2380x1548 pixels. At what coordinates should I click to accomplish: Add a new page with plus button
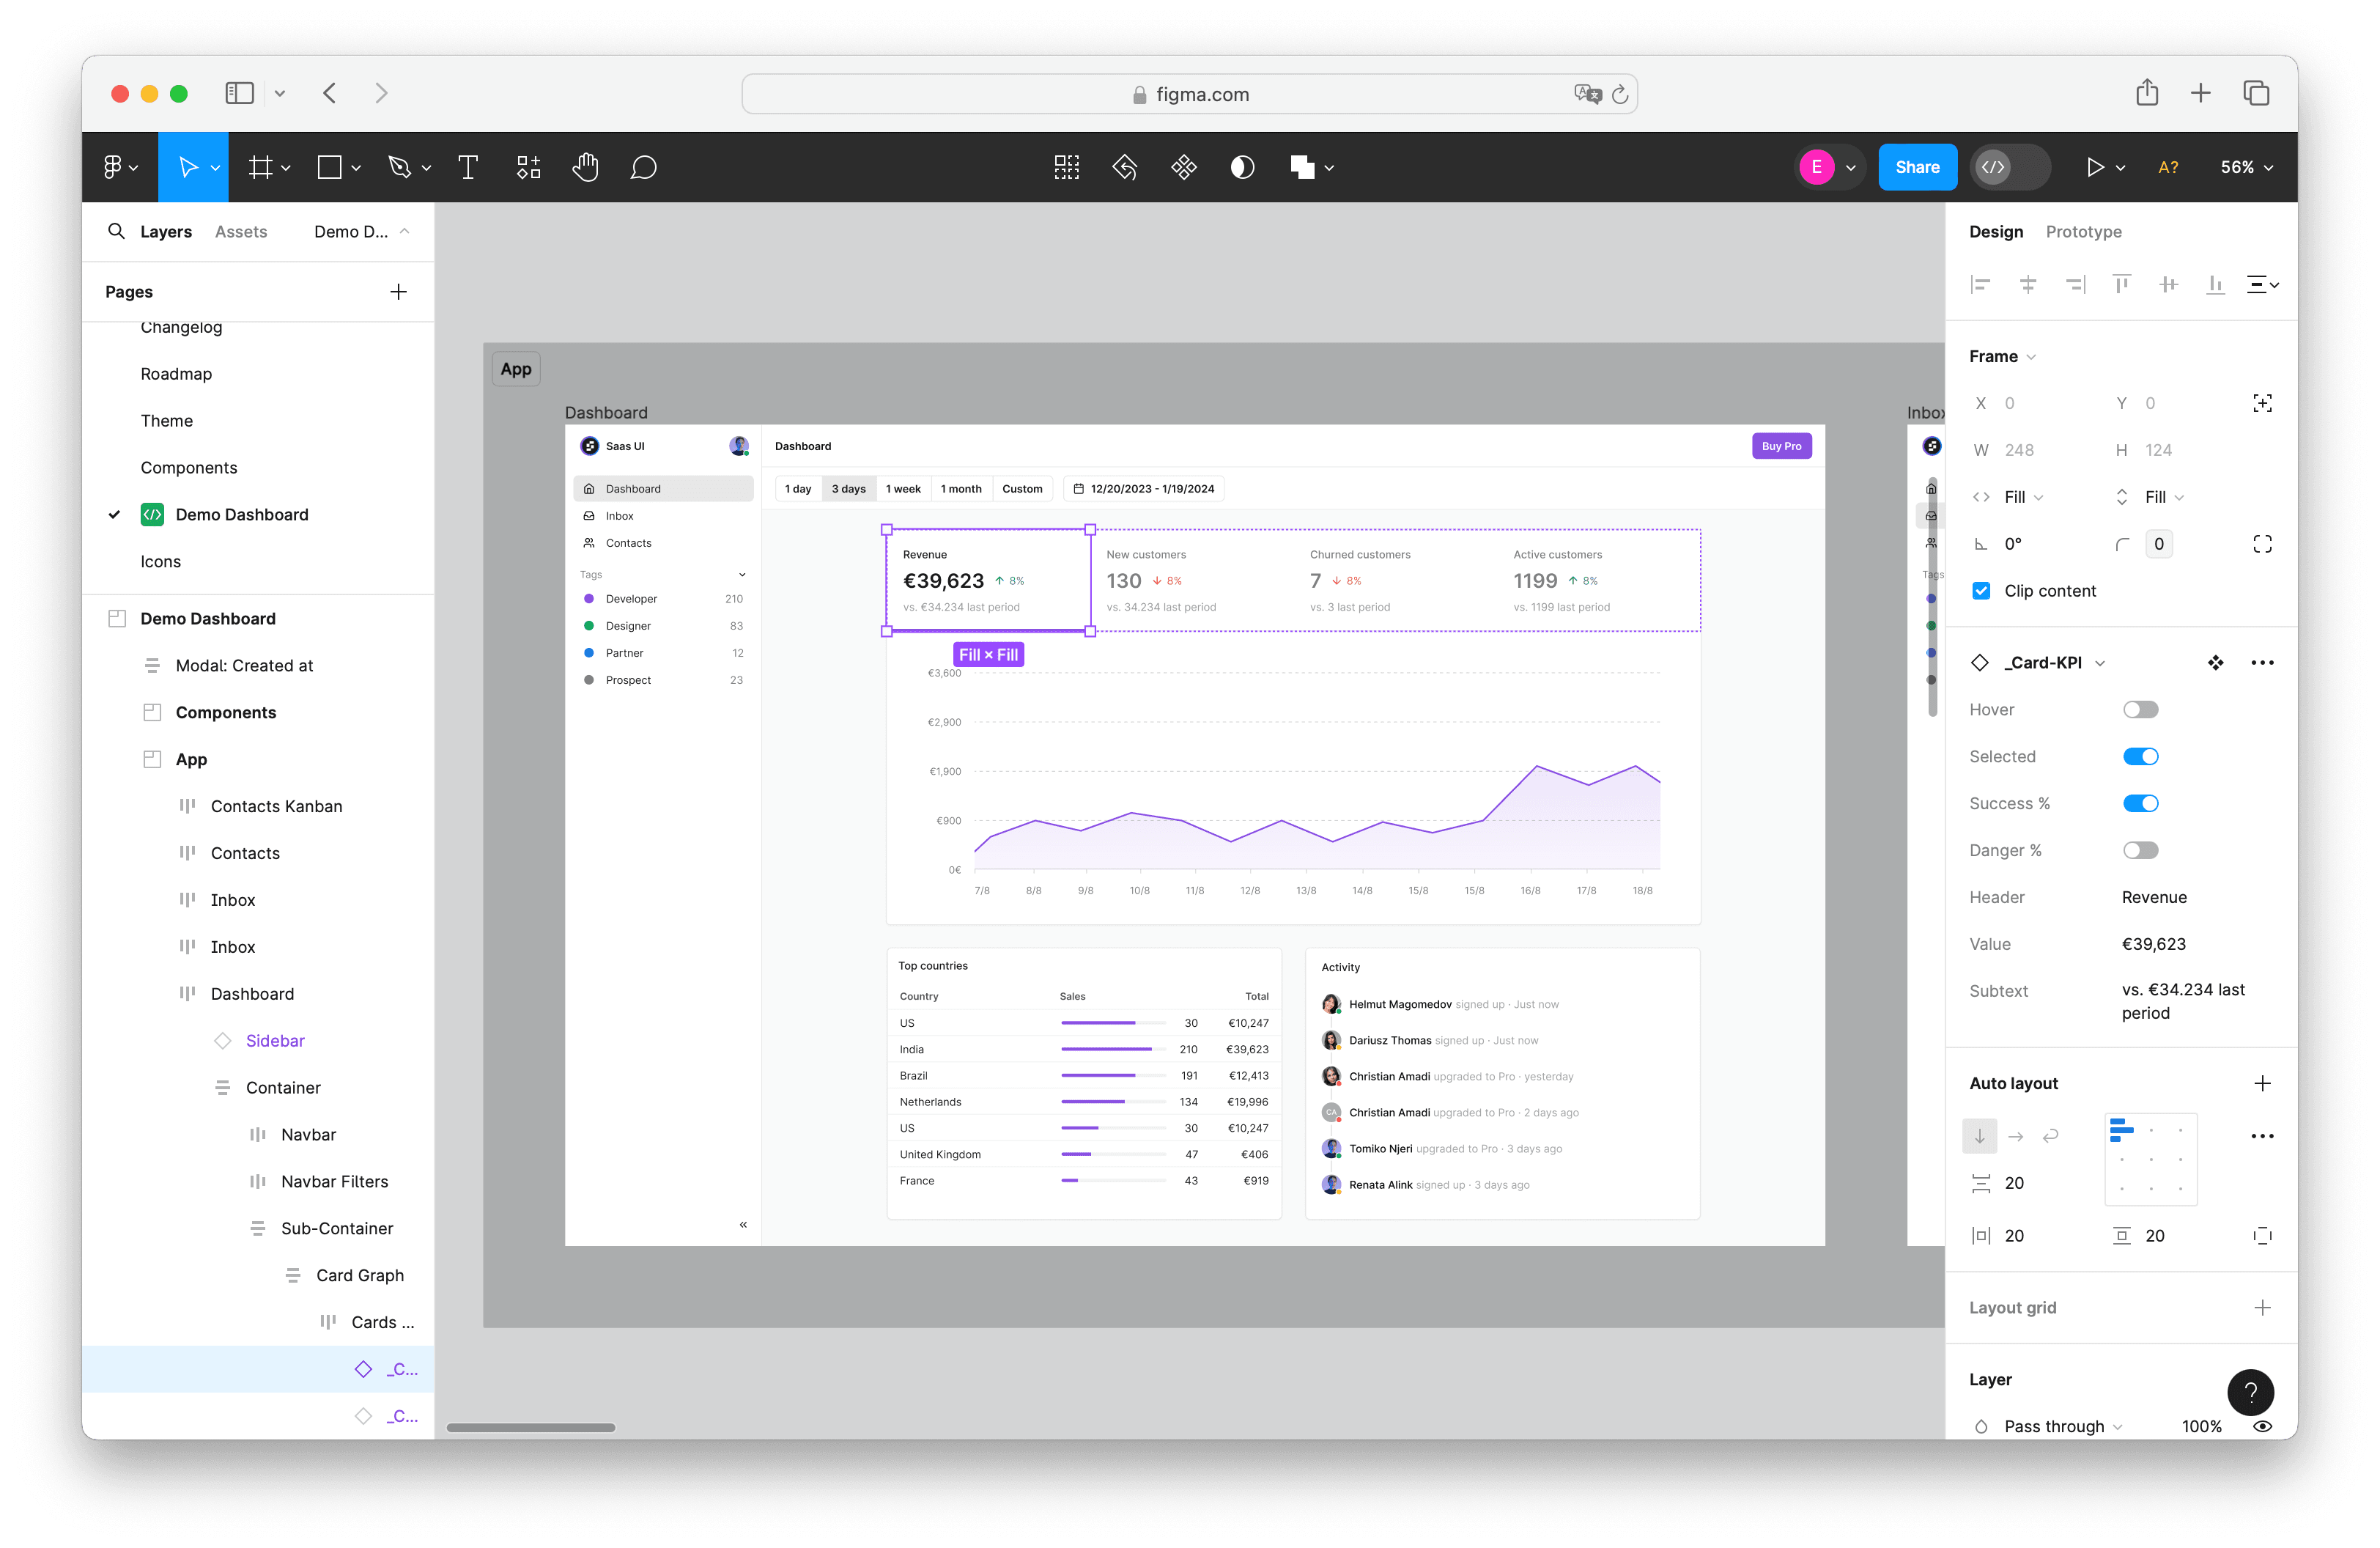[x=398, y=292]
